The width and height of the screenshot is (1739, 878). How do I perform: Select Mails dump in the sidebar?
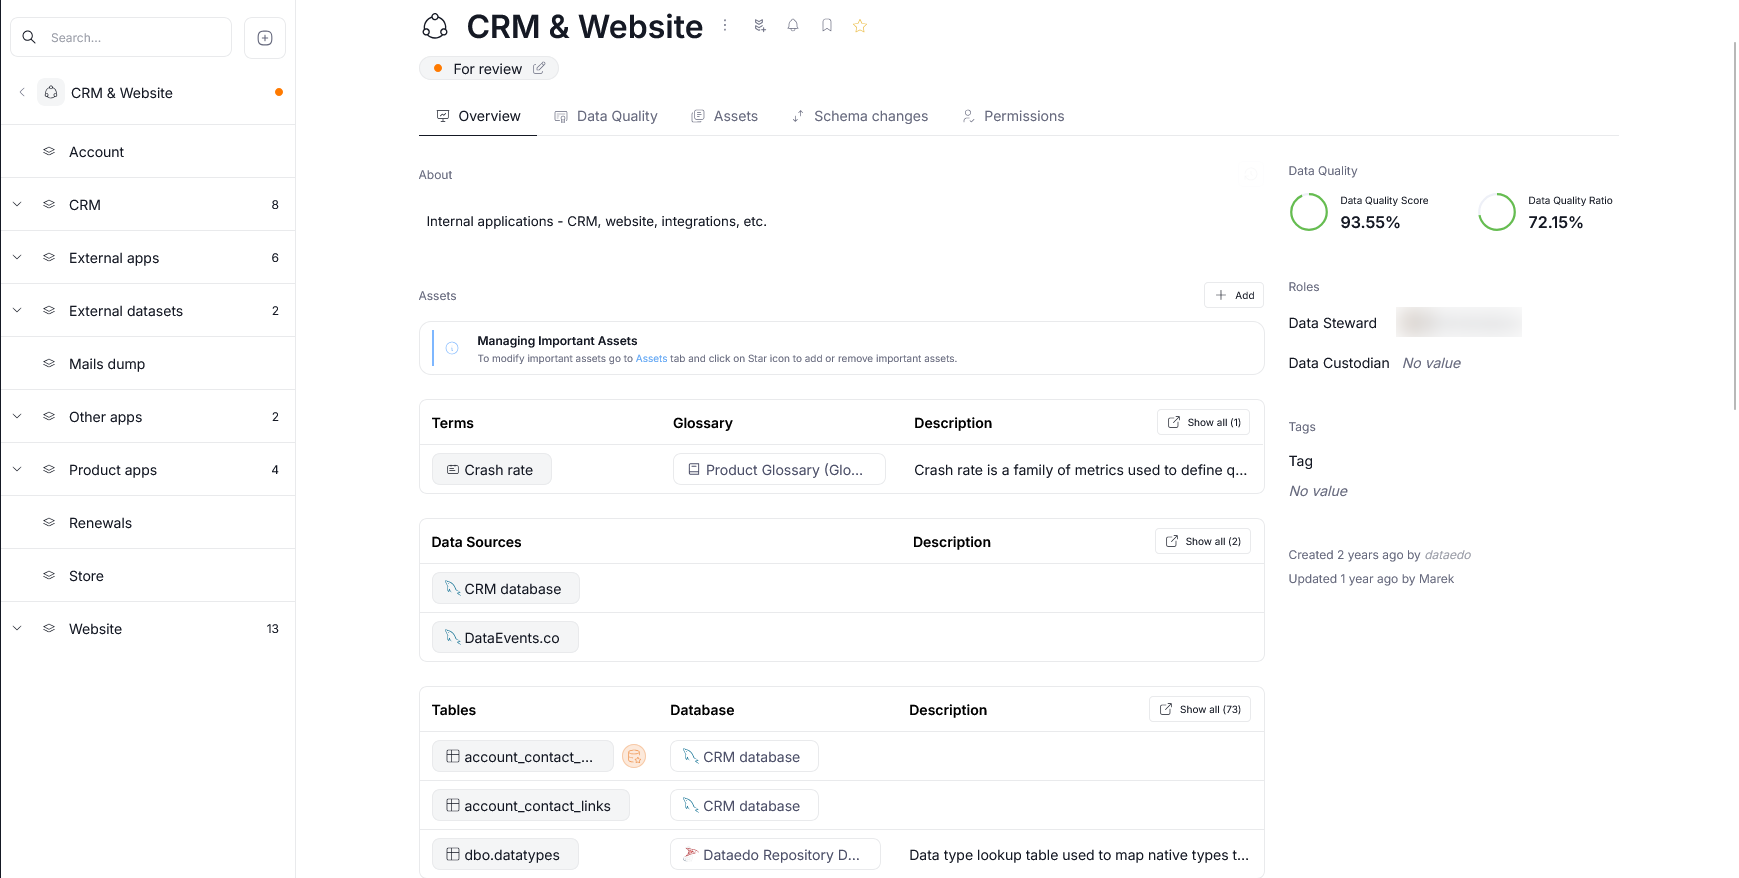coord(107,364)
